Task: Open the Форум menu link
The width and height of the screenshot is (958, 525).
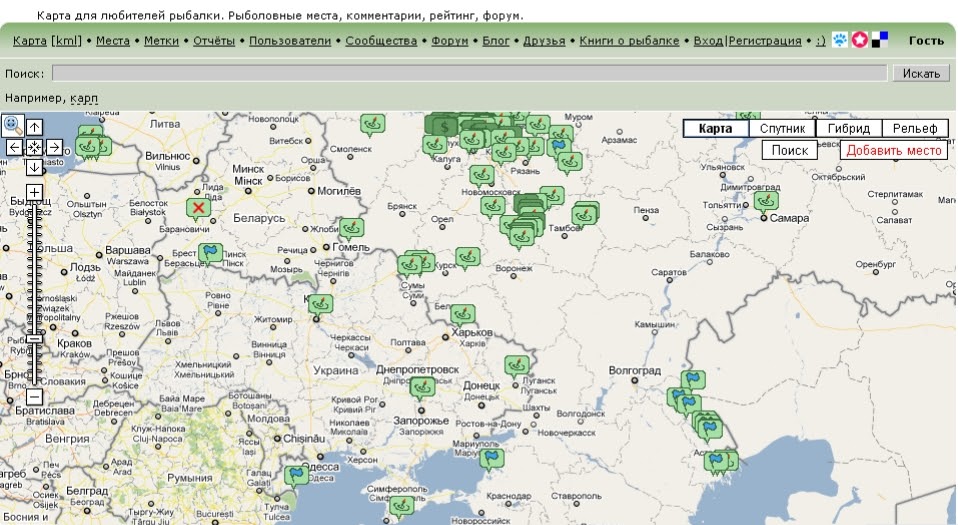Action: 450,41
